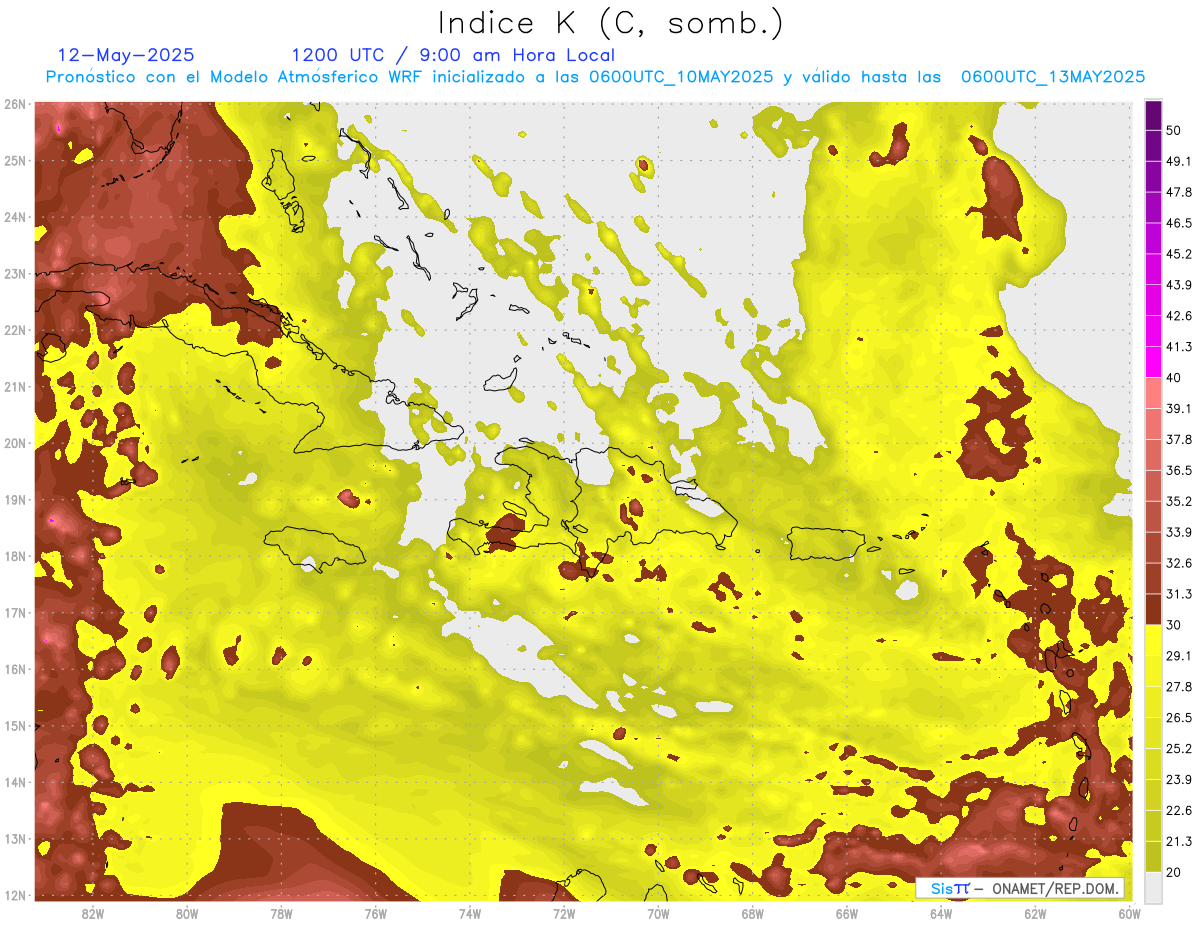The height and width of the screenshot is (927, 1200).
Task: Click the "16N" latitude label
Action: pyautogui.click(x=14, y=669)
